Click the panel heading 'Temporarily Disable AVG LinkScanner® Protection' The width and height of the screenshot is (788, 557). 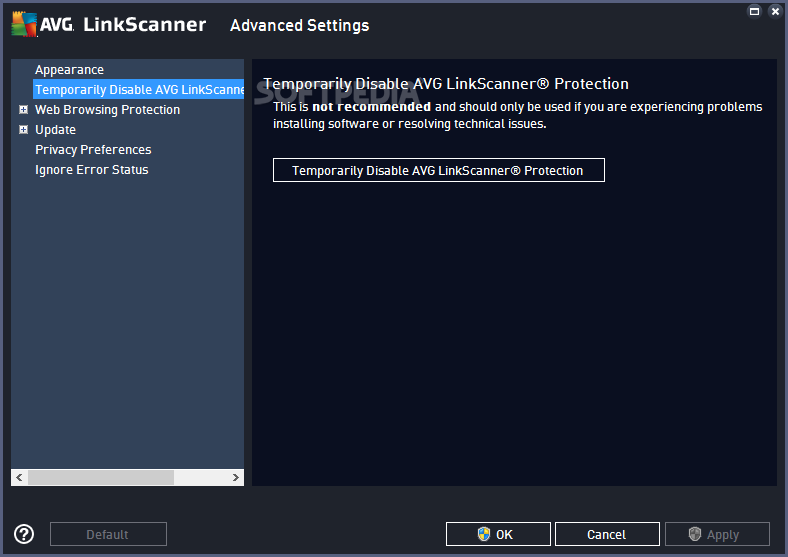pyautogui.click(x=446, y=83)
